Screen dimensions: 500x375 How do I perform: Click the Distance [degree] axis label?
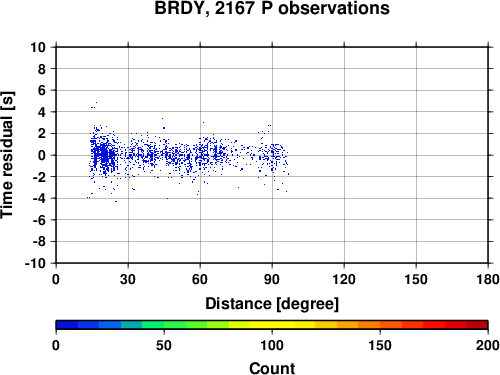[x=272, y=304]
